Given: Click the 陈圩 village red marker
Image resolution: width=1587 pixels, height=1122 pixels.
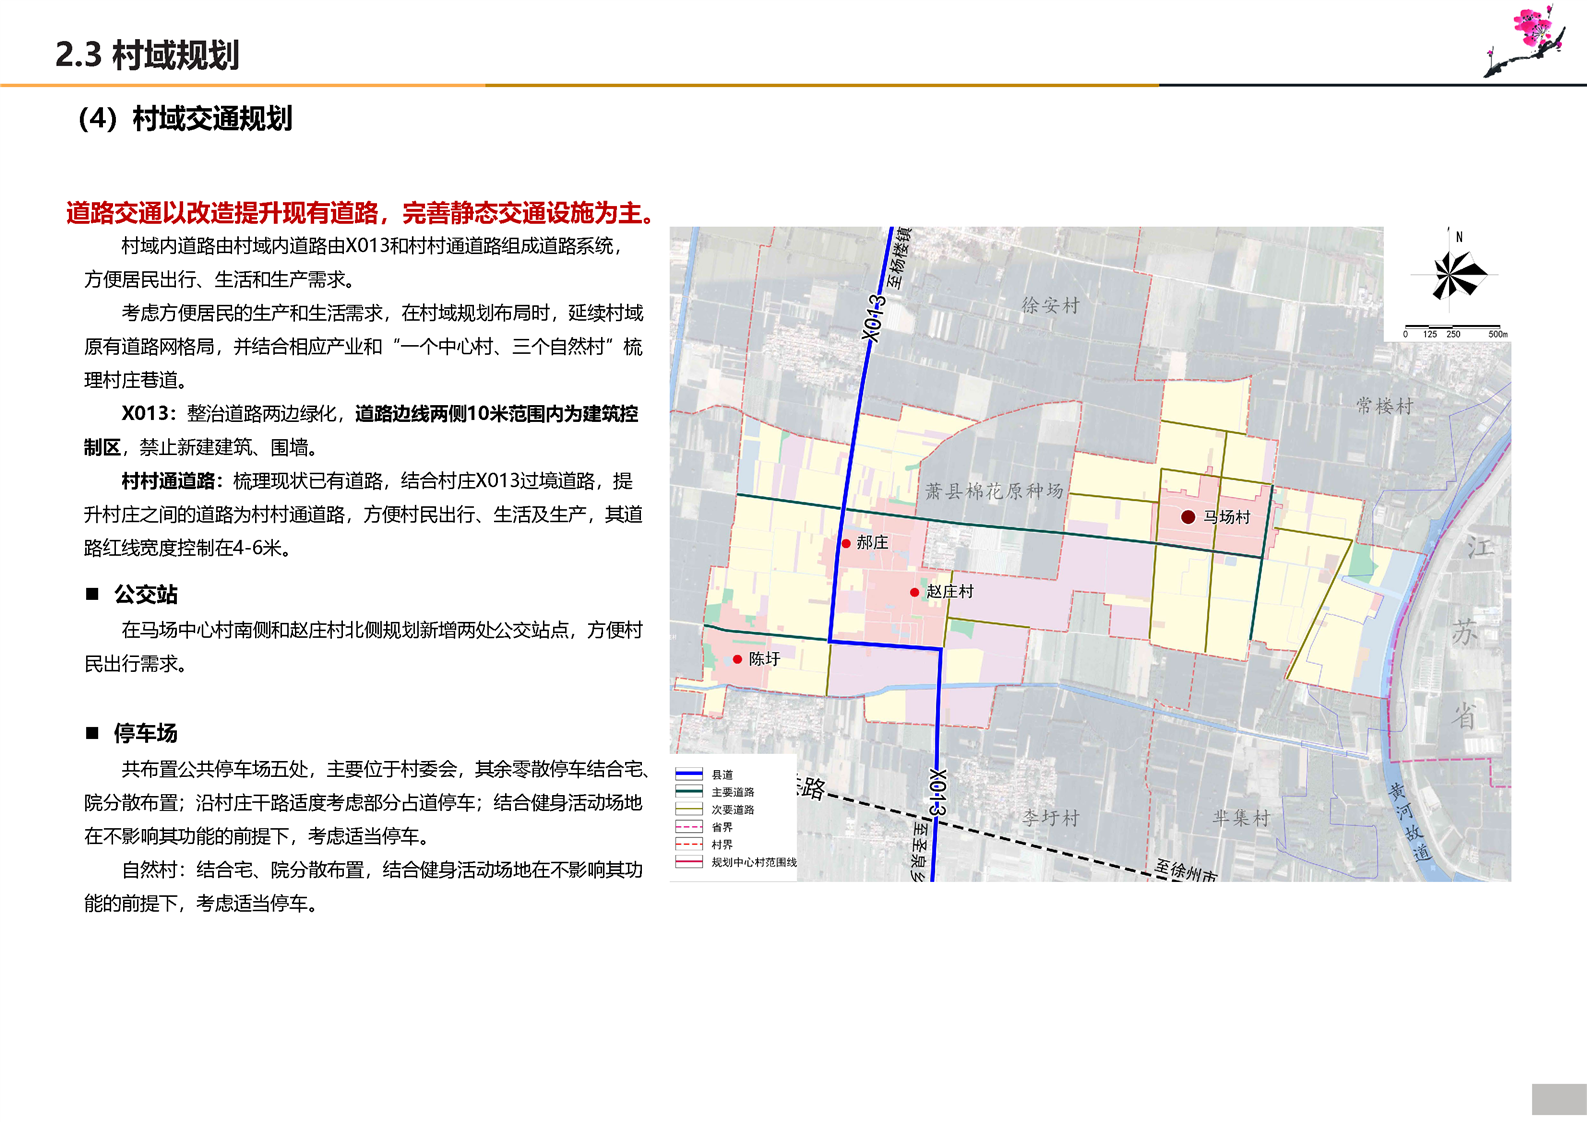Looking at the screenshot, I should click(x=737, y=659).
